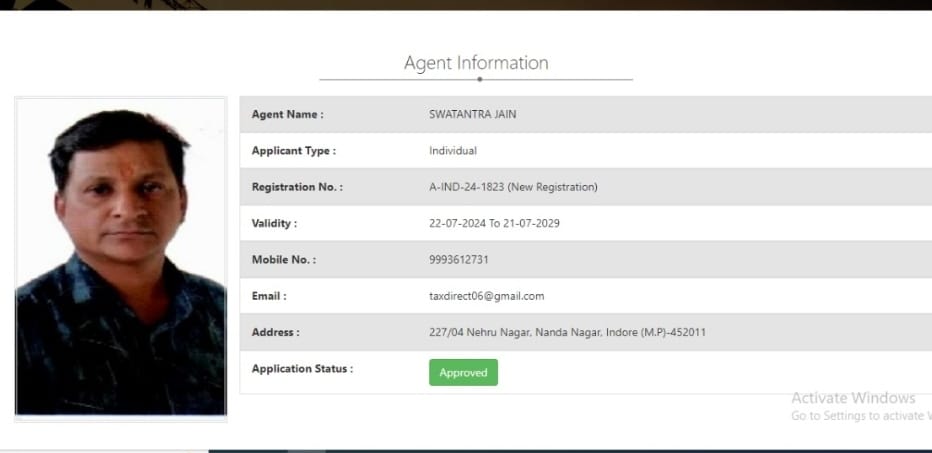Click the taxdirect06@gmail.com email address
This screenshot has width=932, height=453.
click(486, 296)
